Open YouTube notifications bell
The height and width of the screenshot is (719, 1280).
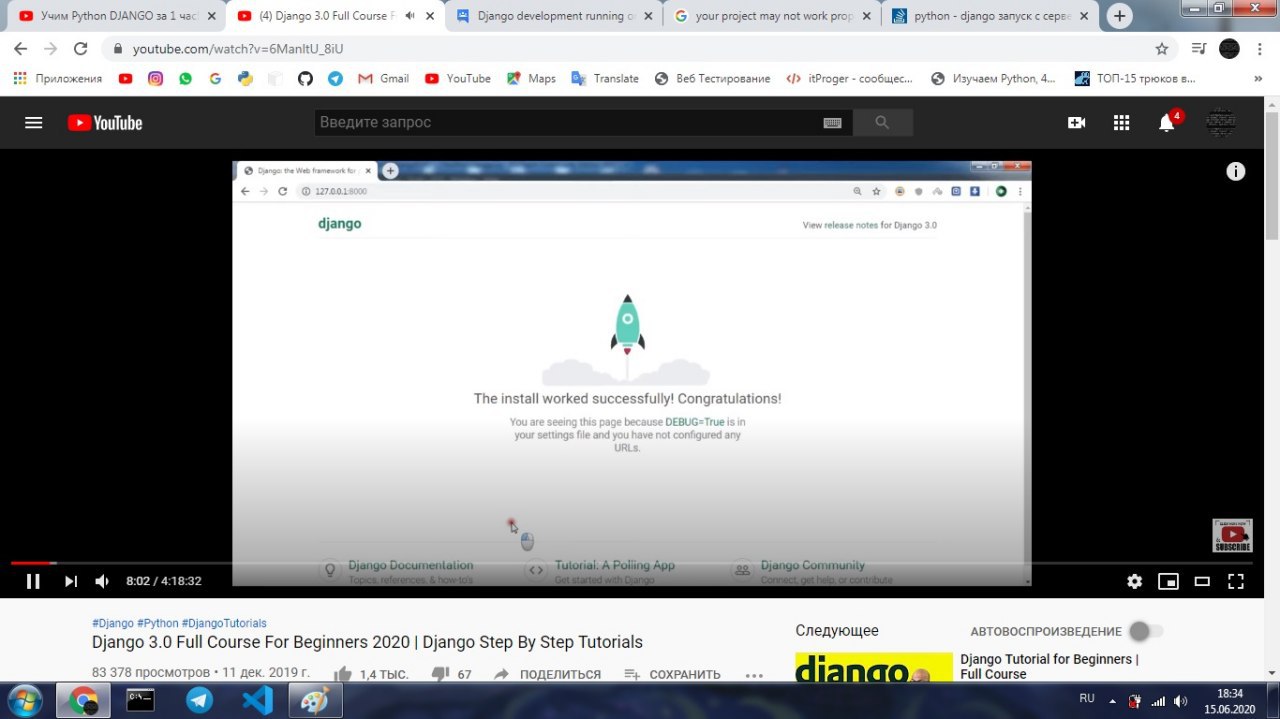1166,122
